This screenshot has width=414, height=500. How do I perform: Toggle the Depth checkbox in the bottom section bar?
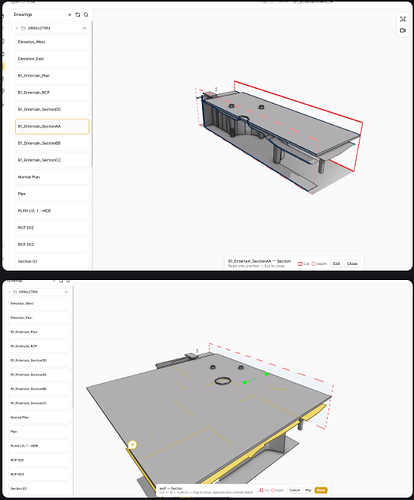point(273,490)
